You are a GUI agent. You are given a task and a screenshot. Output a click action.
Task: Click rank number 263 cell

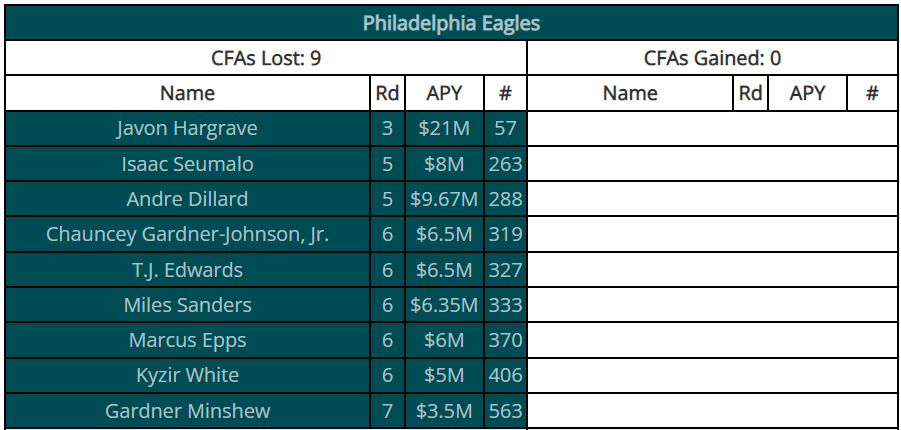tap(505, 164)
